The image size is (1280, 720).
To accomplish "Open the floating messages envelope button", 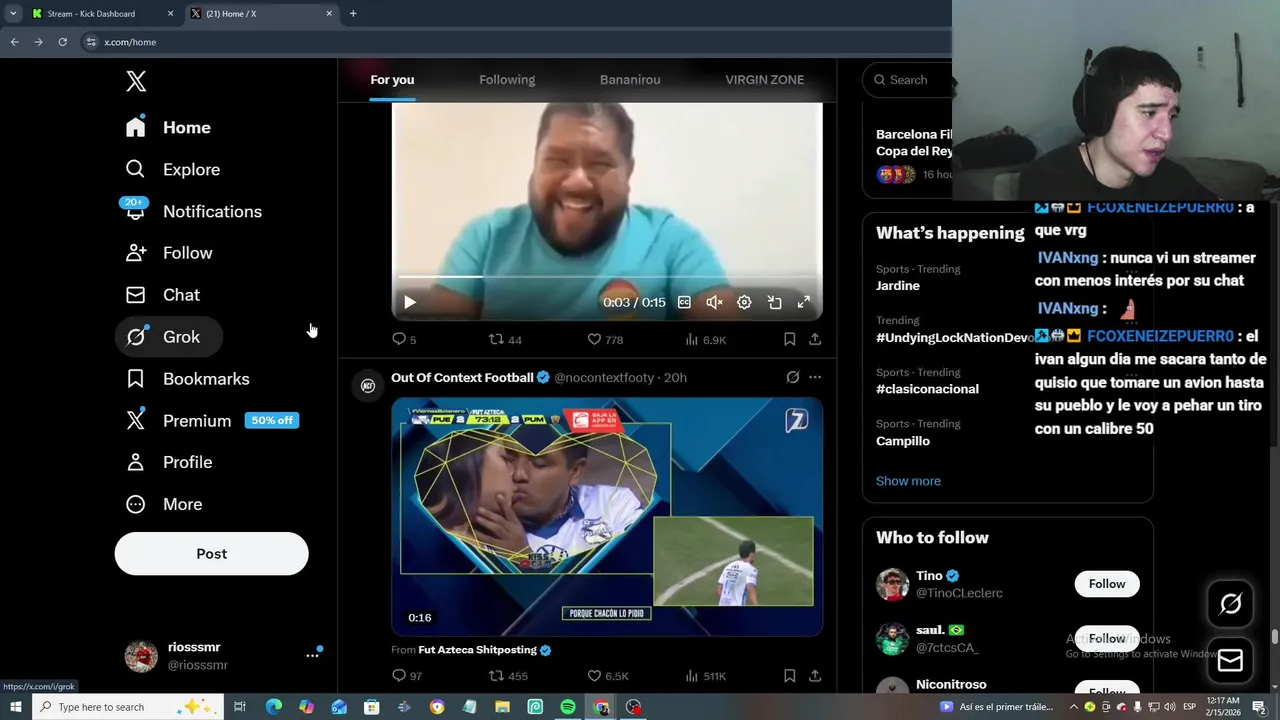I will click(1230, 661).
